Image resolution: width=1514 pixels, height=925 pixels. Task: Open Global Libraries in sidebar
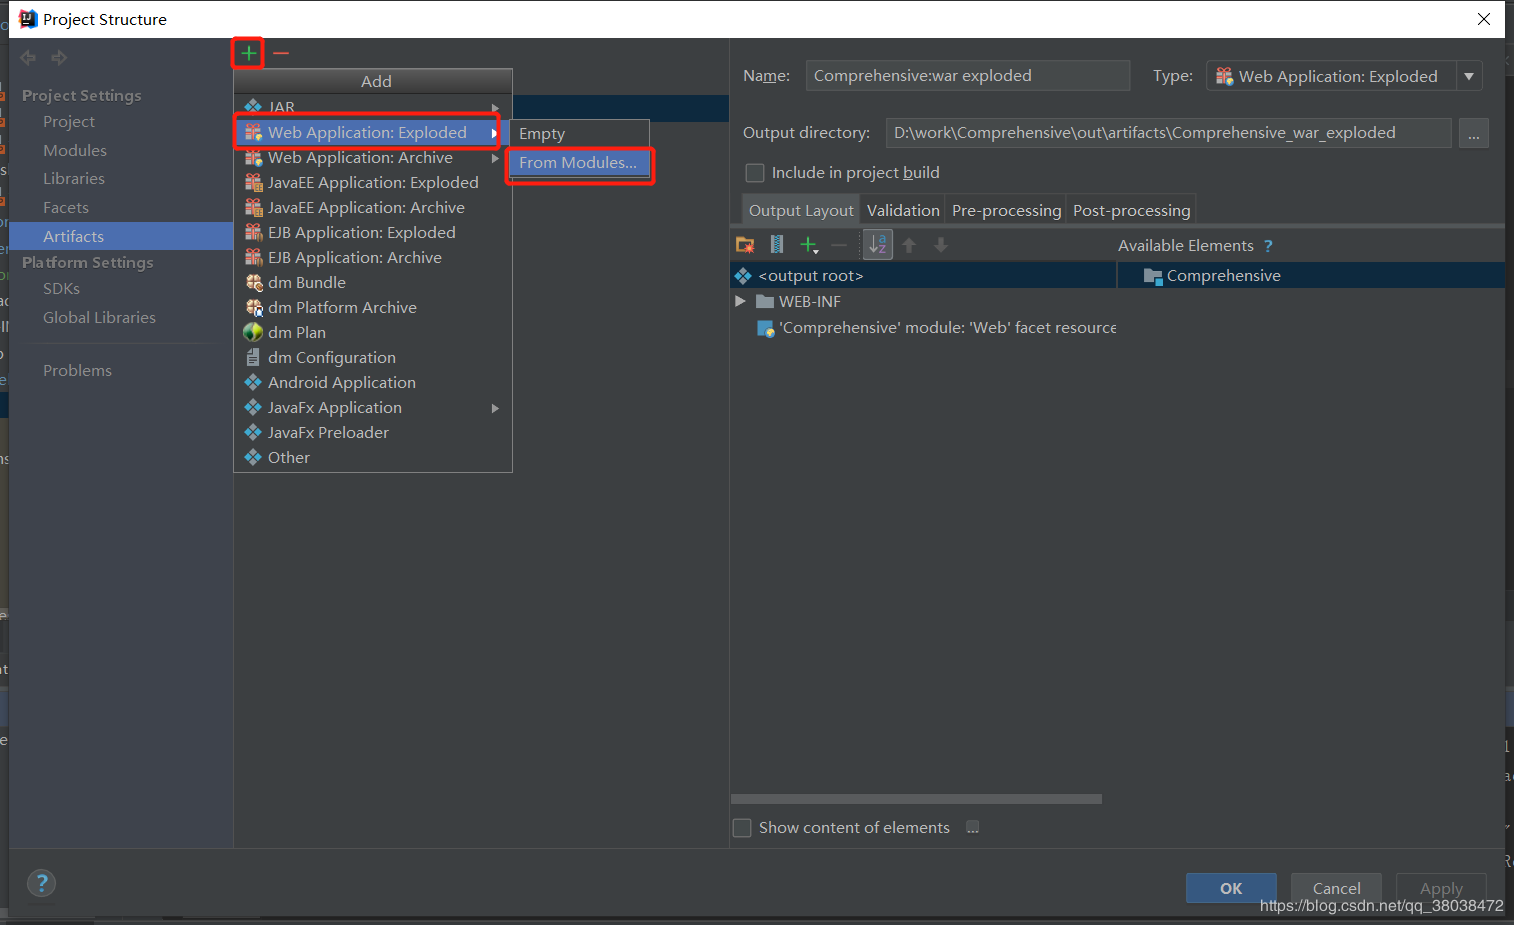pyautogui.click(x=99, y=317)
